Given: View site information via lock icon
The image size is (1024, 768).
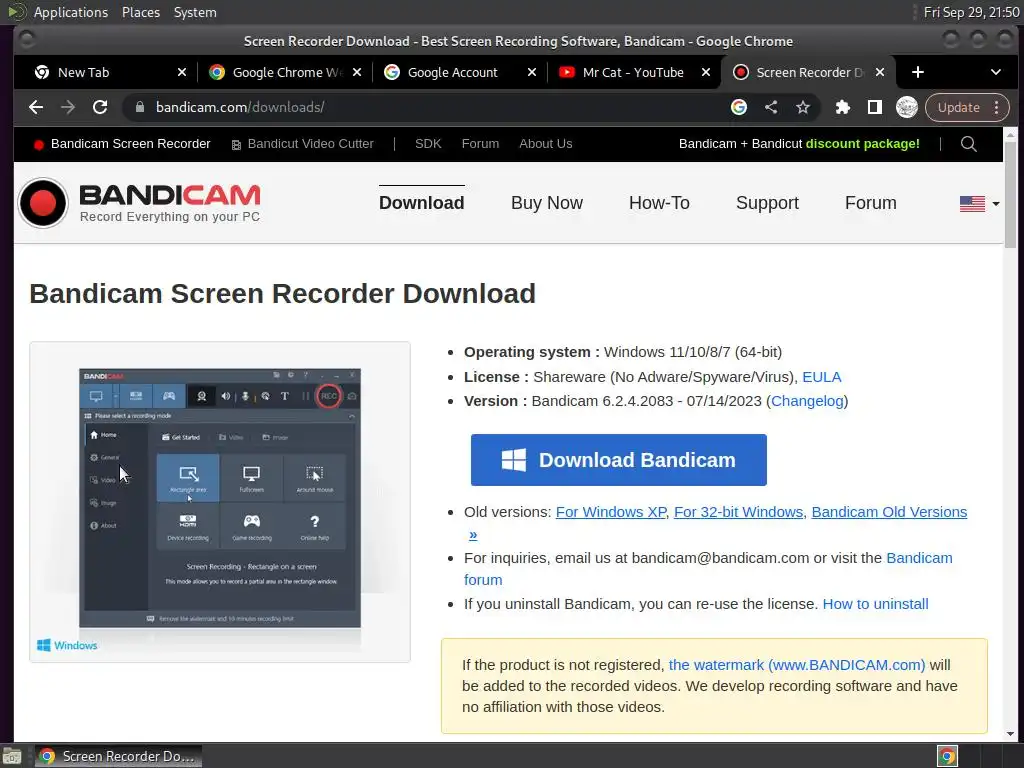Looking at the screenshot, I should coord(140,107).
